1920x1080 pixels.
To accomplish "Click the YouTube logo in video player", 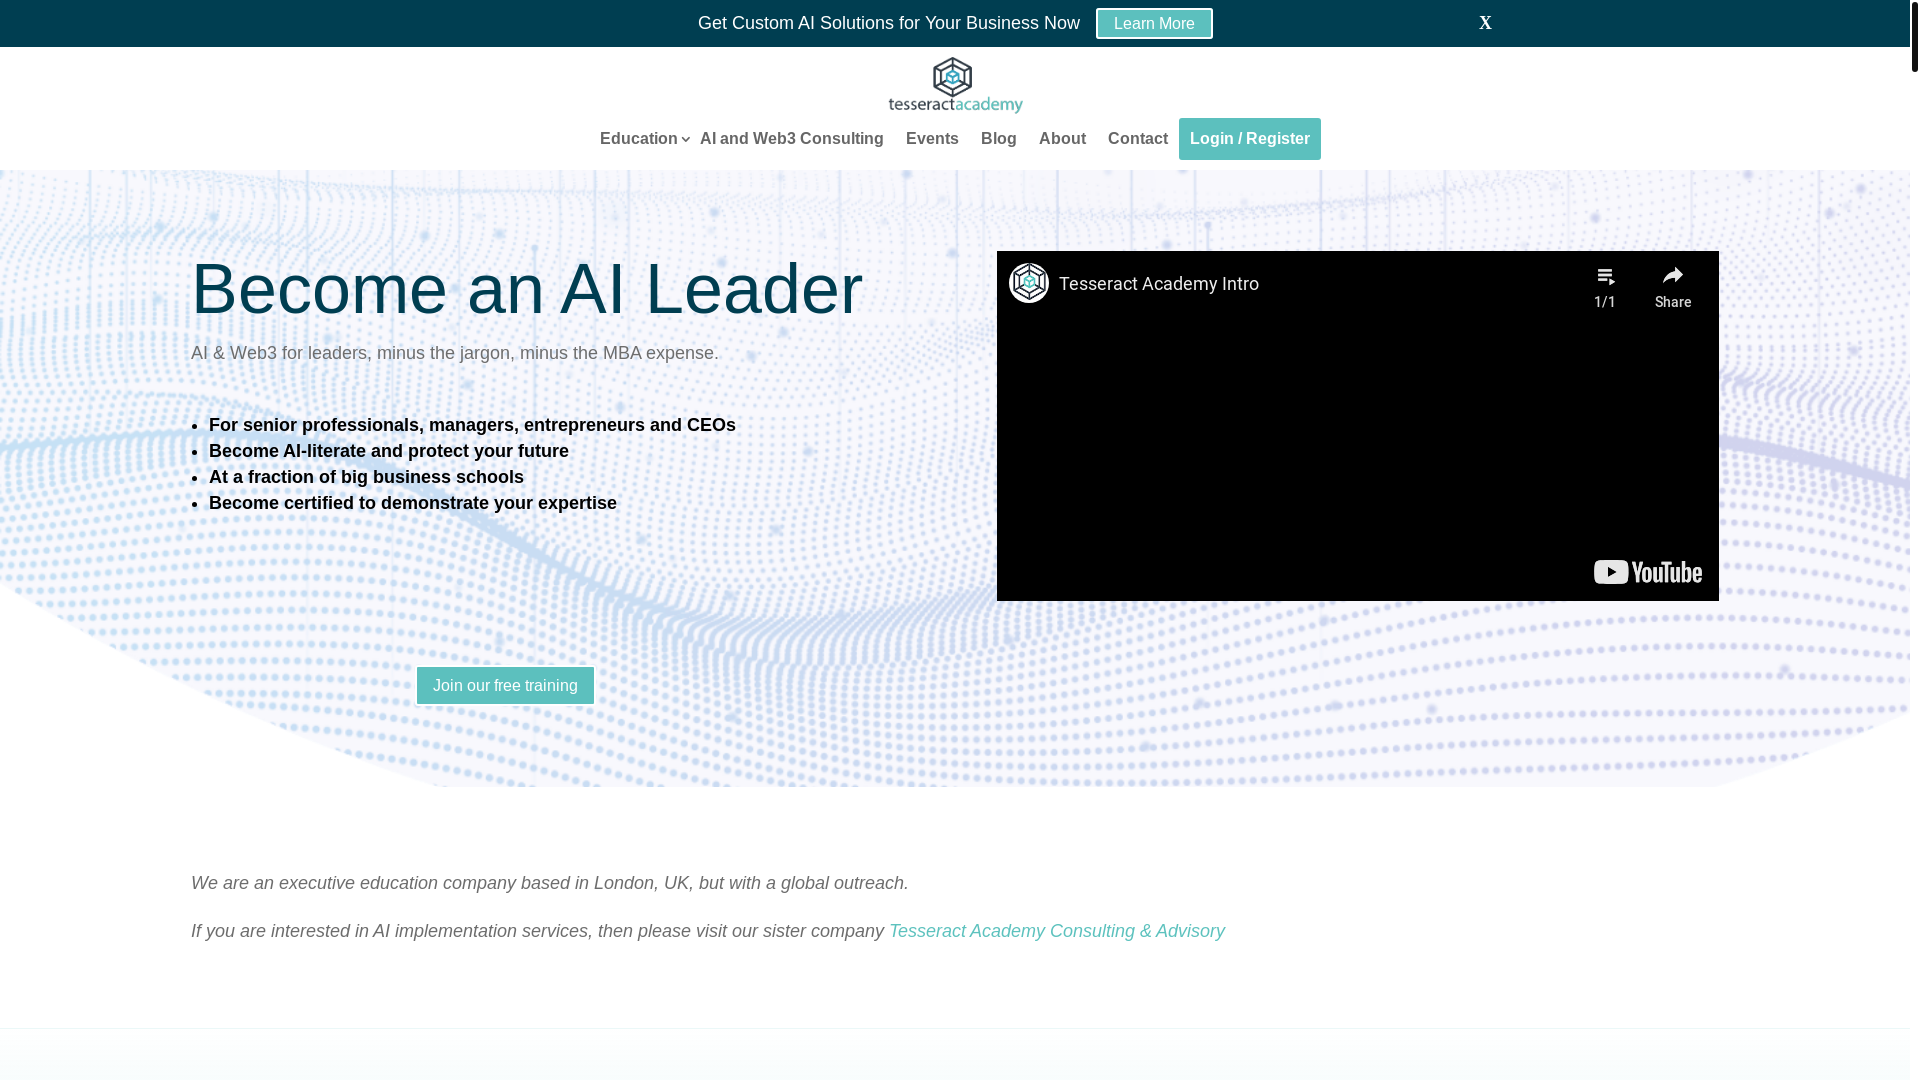I will point(1647,572).
